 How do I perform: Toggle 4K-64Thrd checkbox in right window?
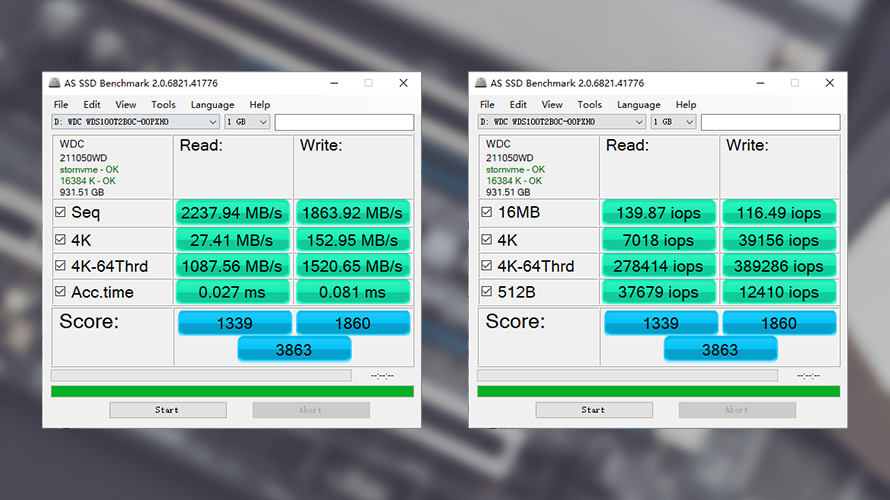tap(486, 265)
